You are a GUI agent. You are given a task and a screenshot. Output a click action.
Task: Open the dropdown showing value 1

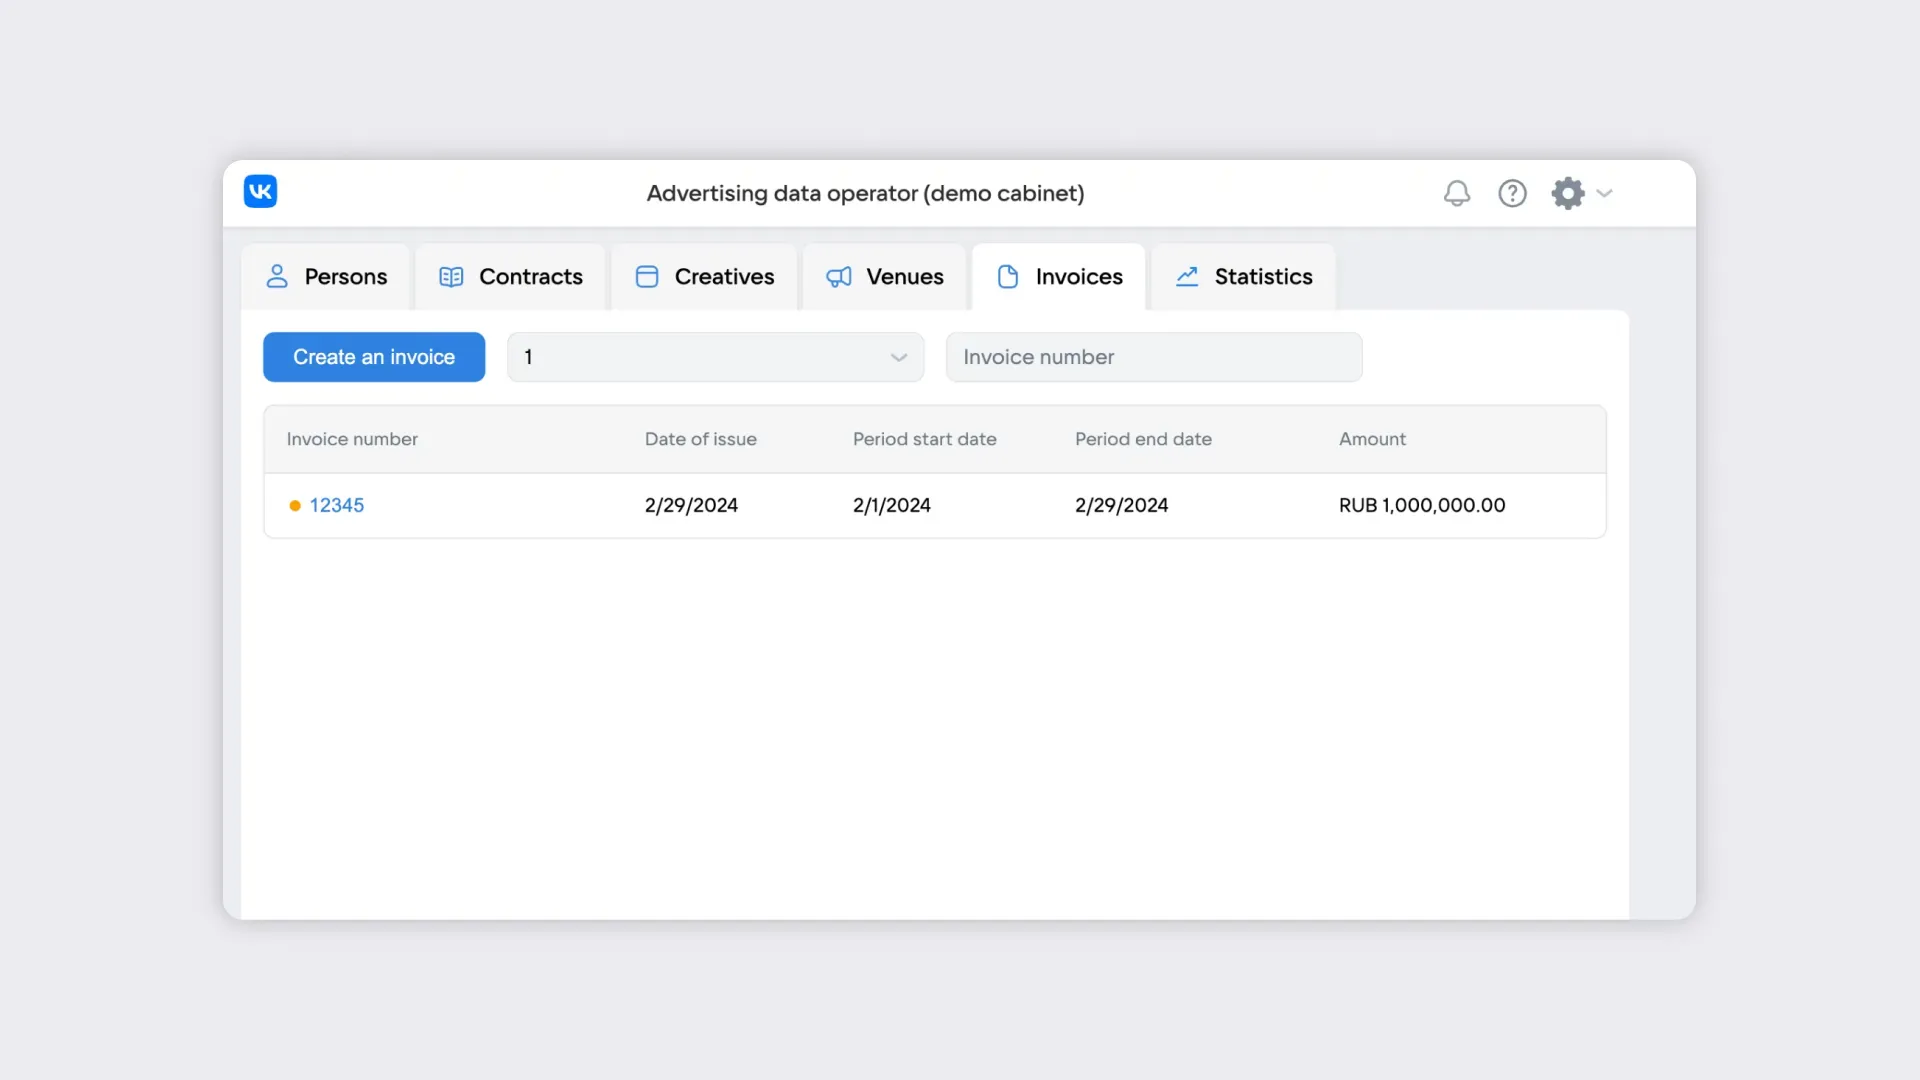(700, 357)
